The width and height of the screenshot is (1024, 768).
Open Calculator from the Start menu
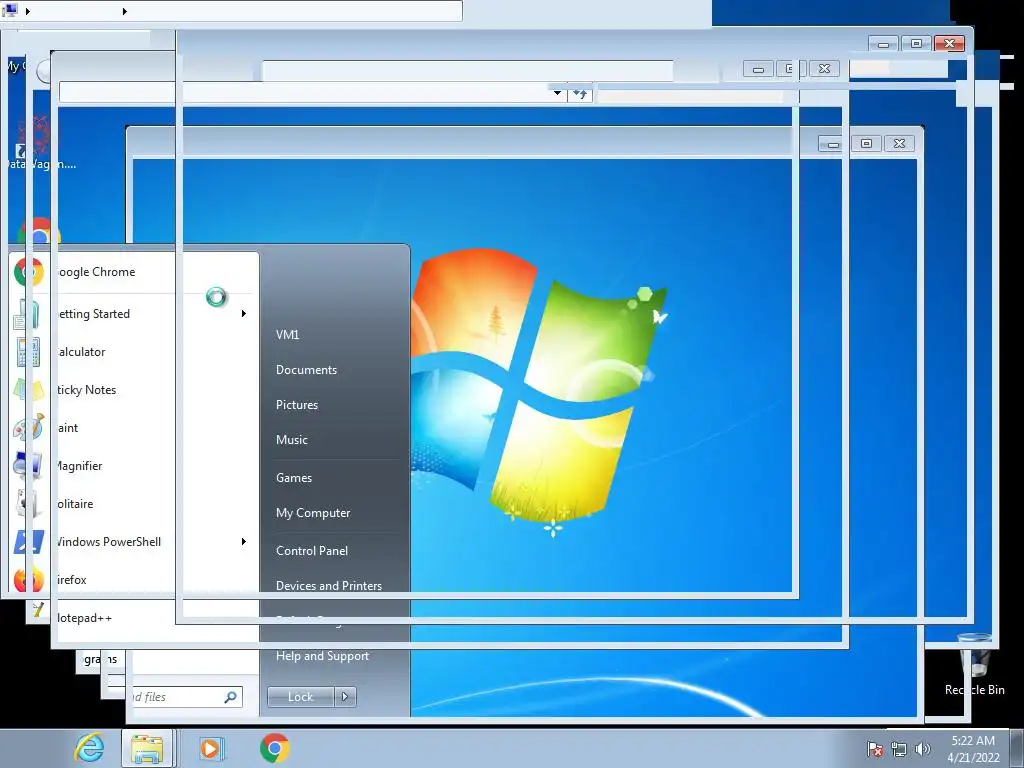[x=134, y=352]
